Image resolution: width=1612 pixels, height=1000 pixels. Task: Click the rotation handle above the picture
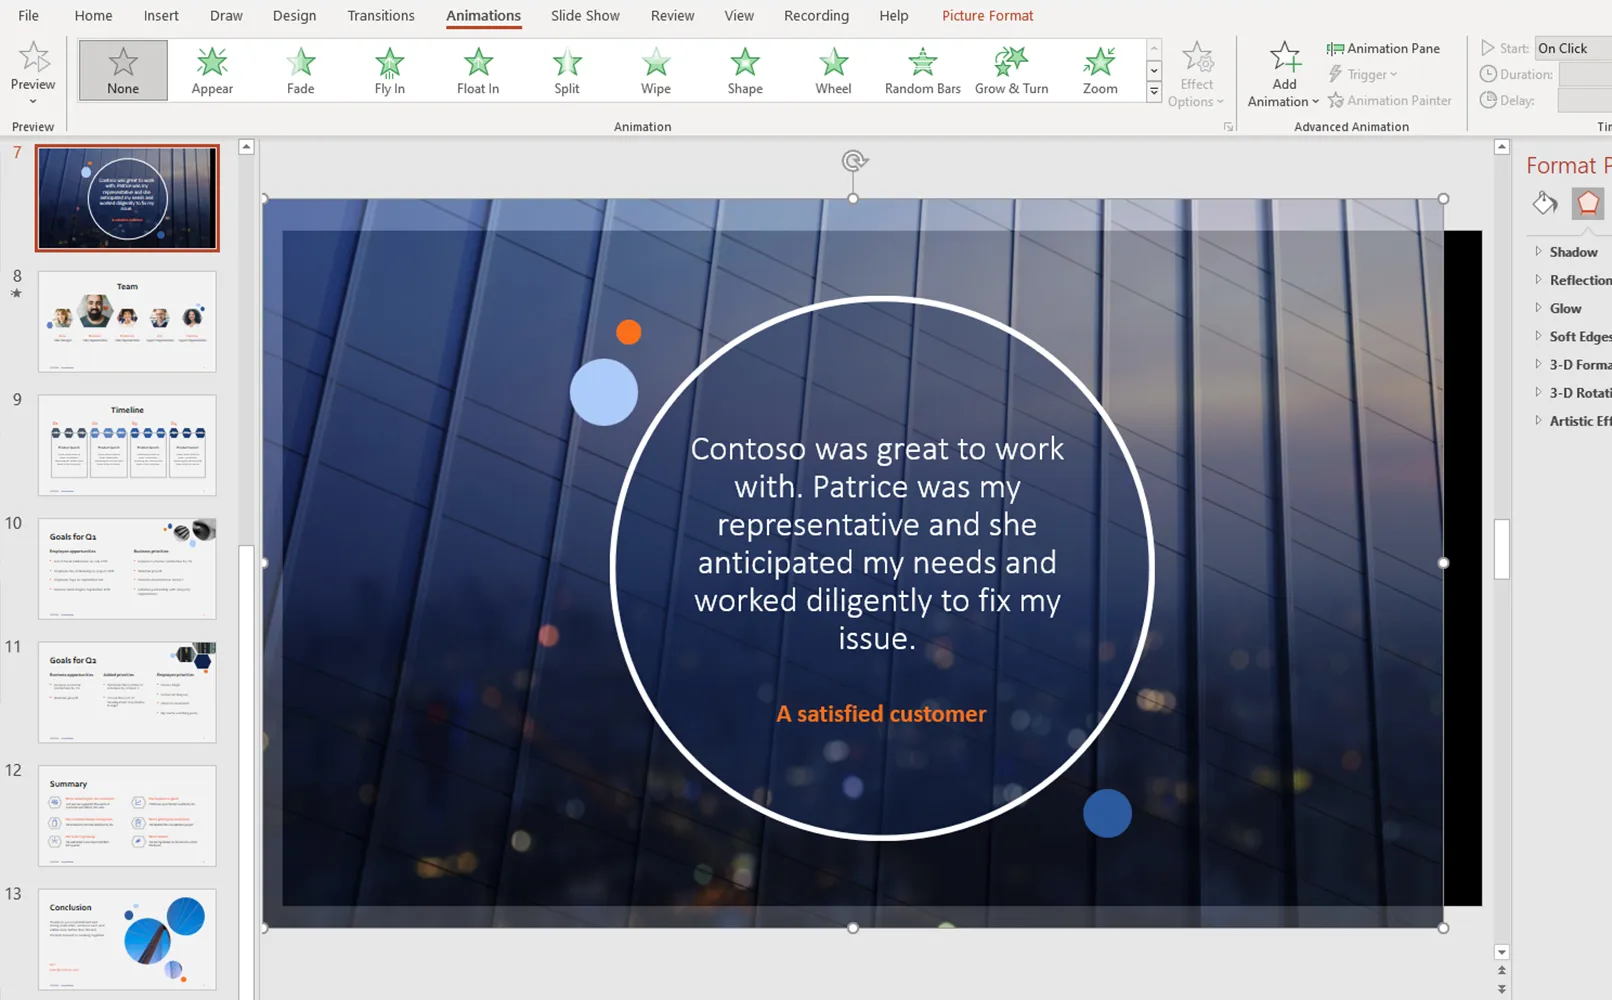tap(853, 161)
